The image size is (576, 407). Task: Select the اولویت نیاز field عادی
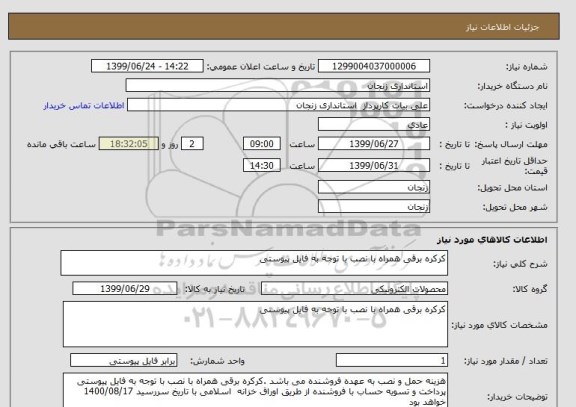(x=374, y=125)
